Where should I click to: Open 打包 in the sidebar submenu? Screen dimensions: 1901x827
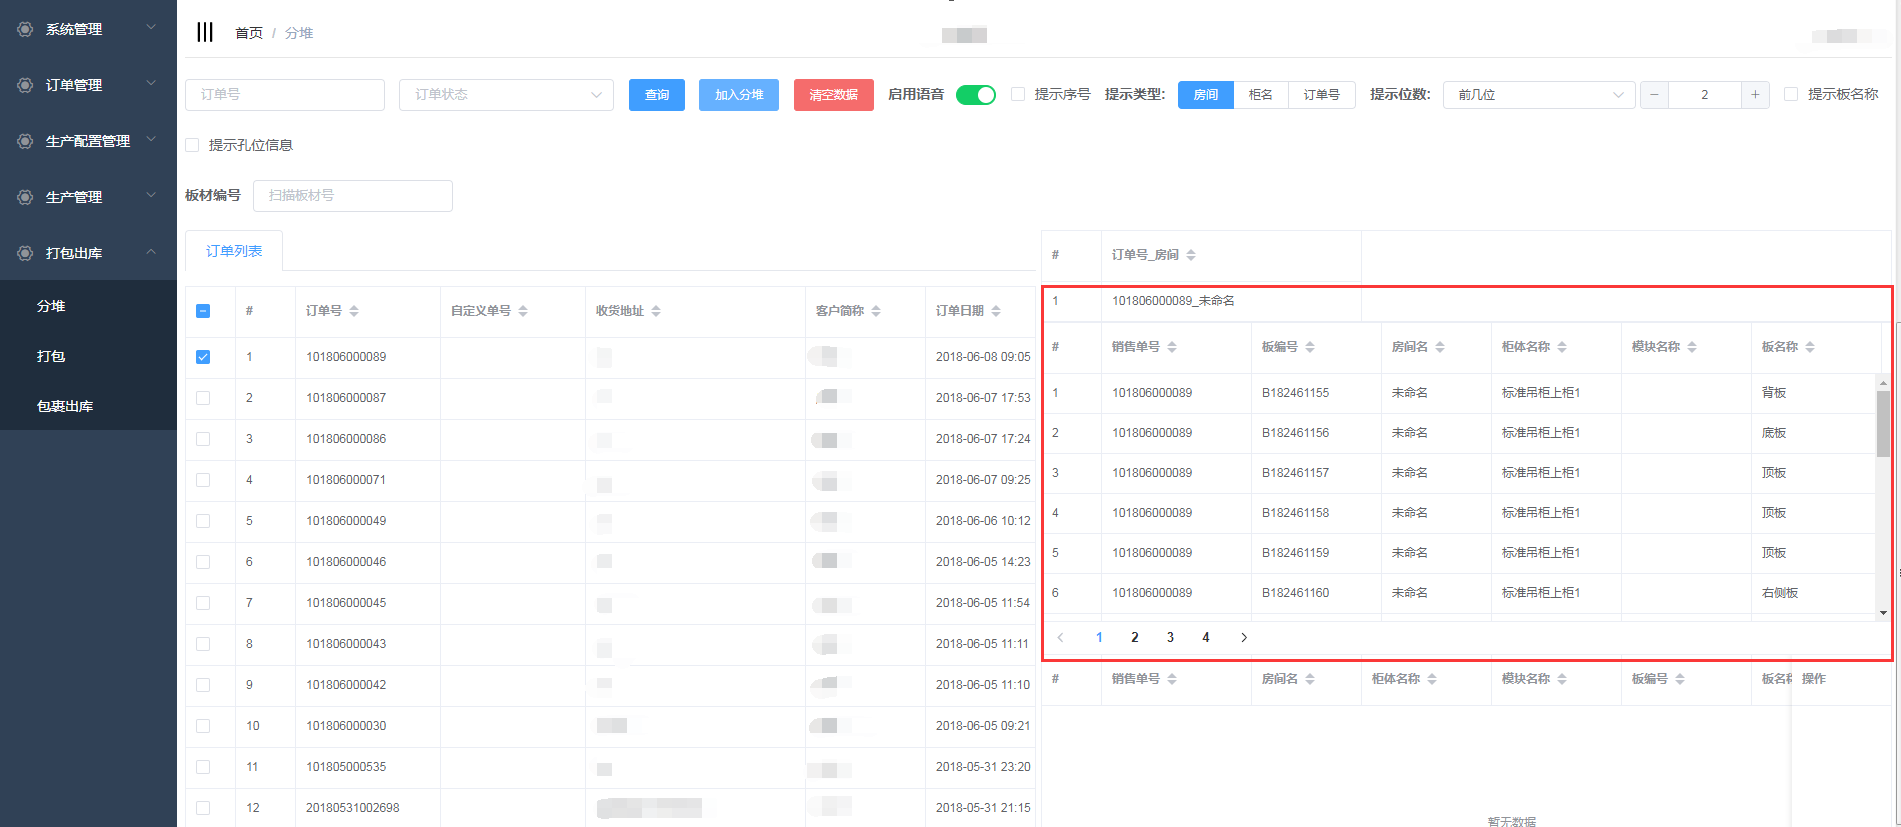pyautogui.click(x=51, y=356)
